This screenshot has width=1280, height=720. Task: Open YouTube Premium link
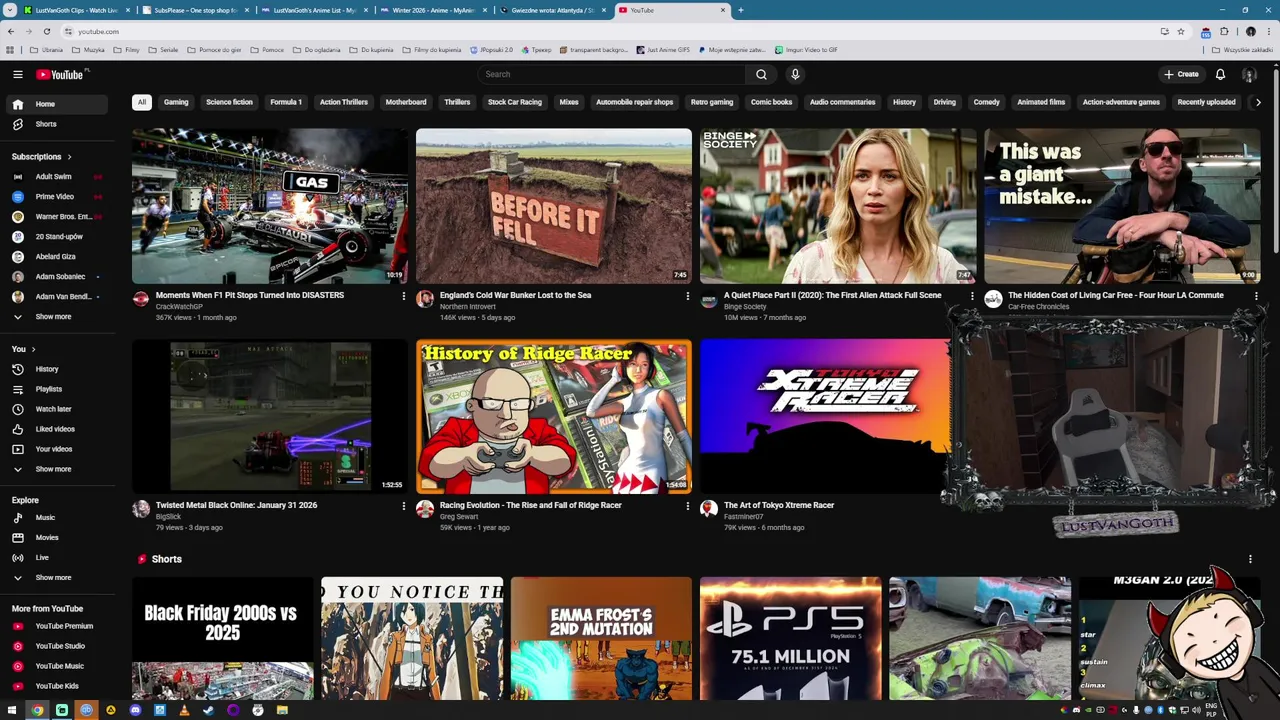click(x=59, y=626)
